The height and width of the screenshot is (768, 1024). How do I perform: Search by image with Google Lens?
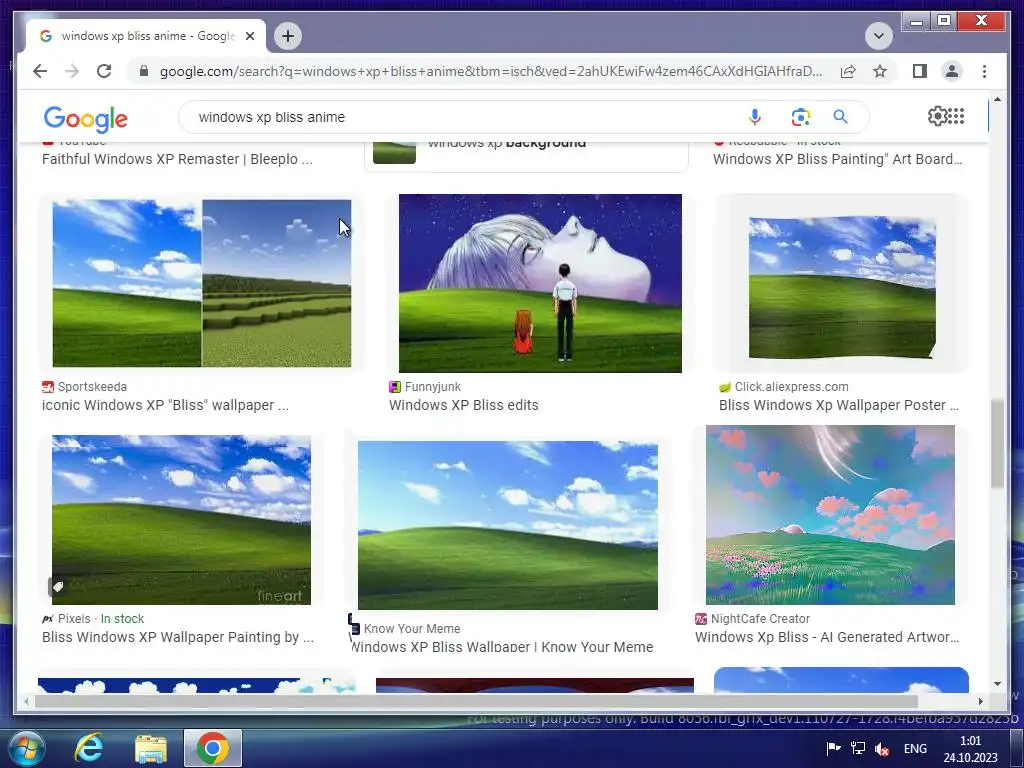tap(800, 117)
